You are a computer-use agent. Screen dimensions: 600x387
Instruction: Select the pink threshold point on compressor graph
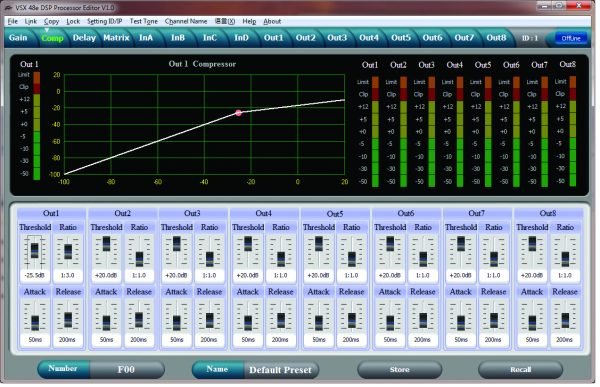click(238, 113)
